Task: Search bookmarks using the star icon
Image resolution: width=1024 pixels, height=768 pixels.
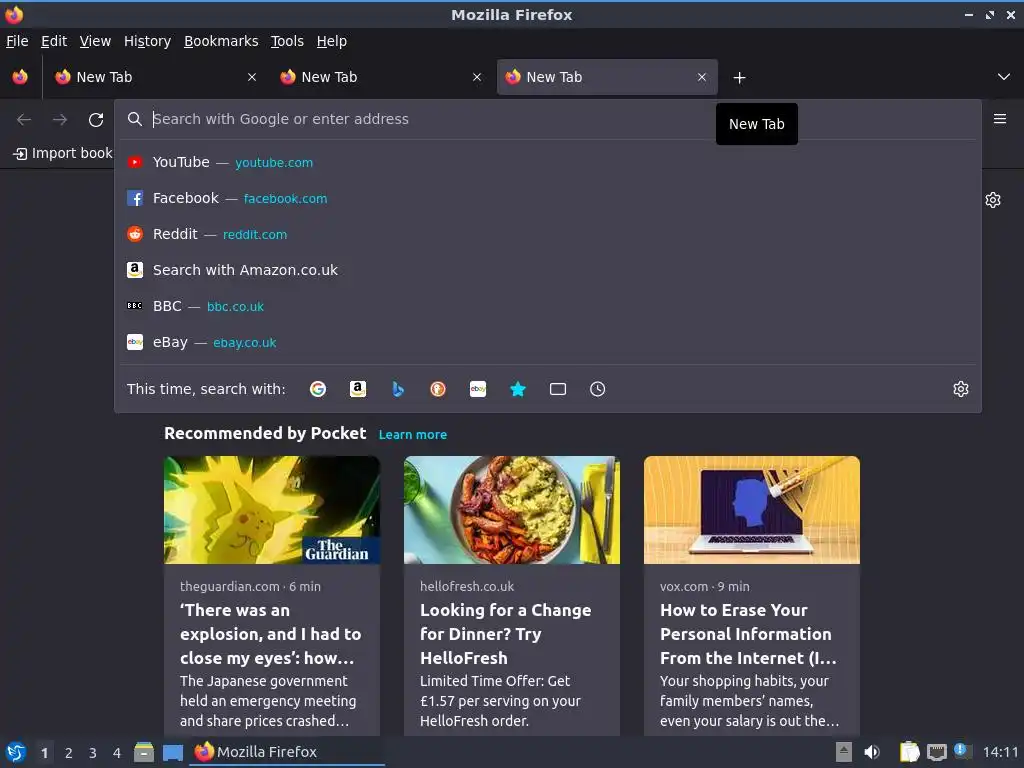Action: coord(518,389)
